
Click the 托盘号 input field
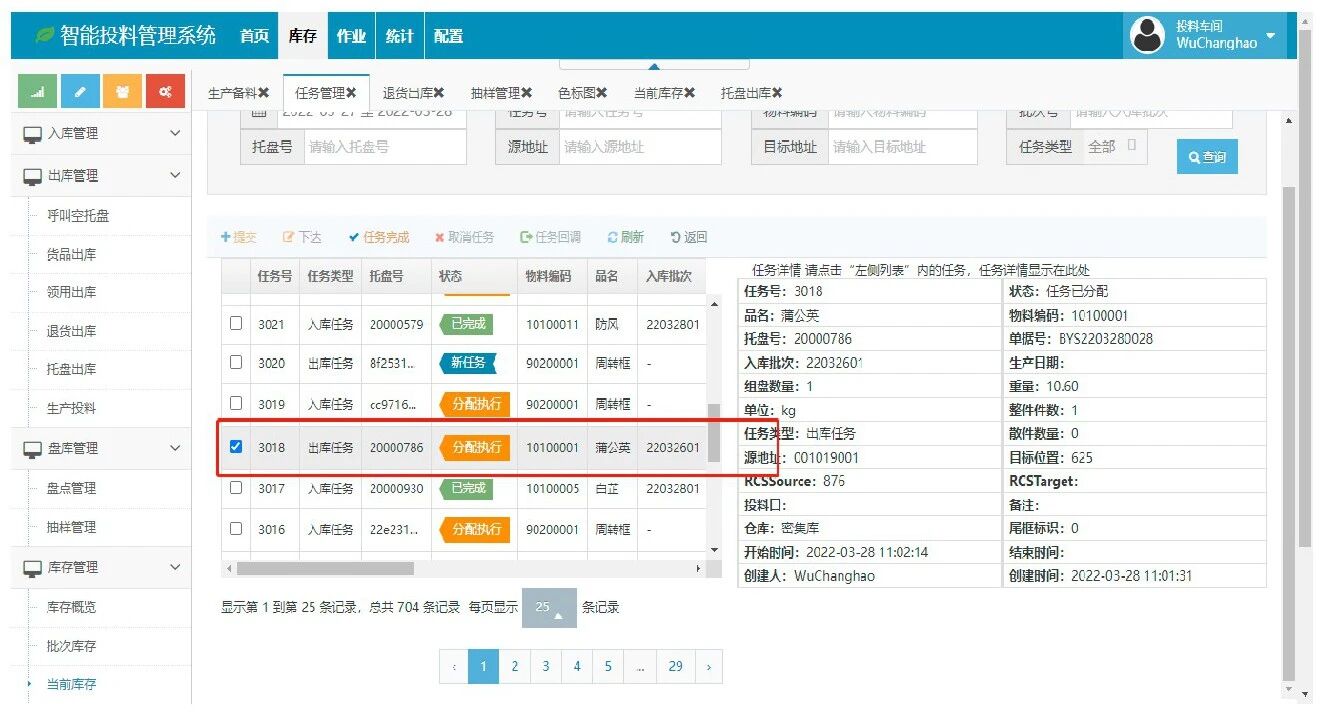[x=384, y=147]
